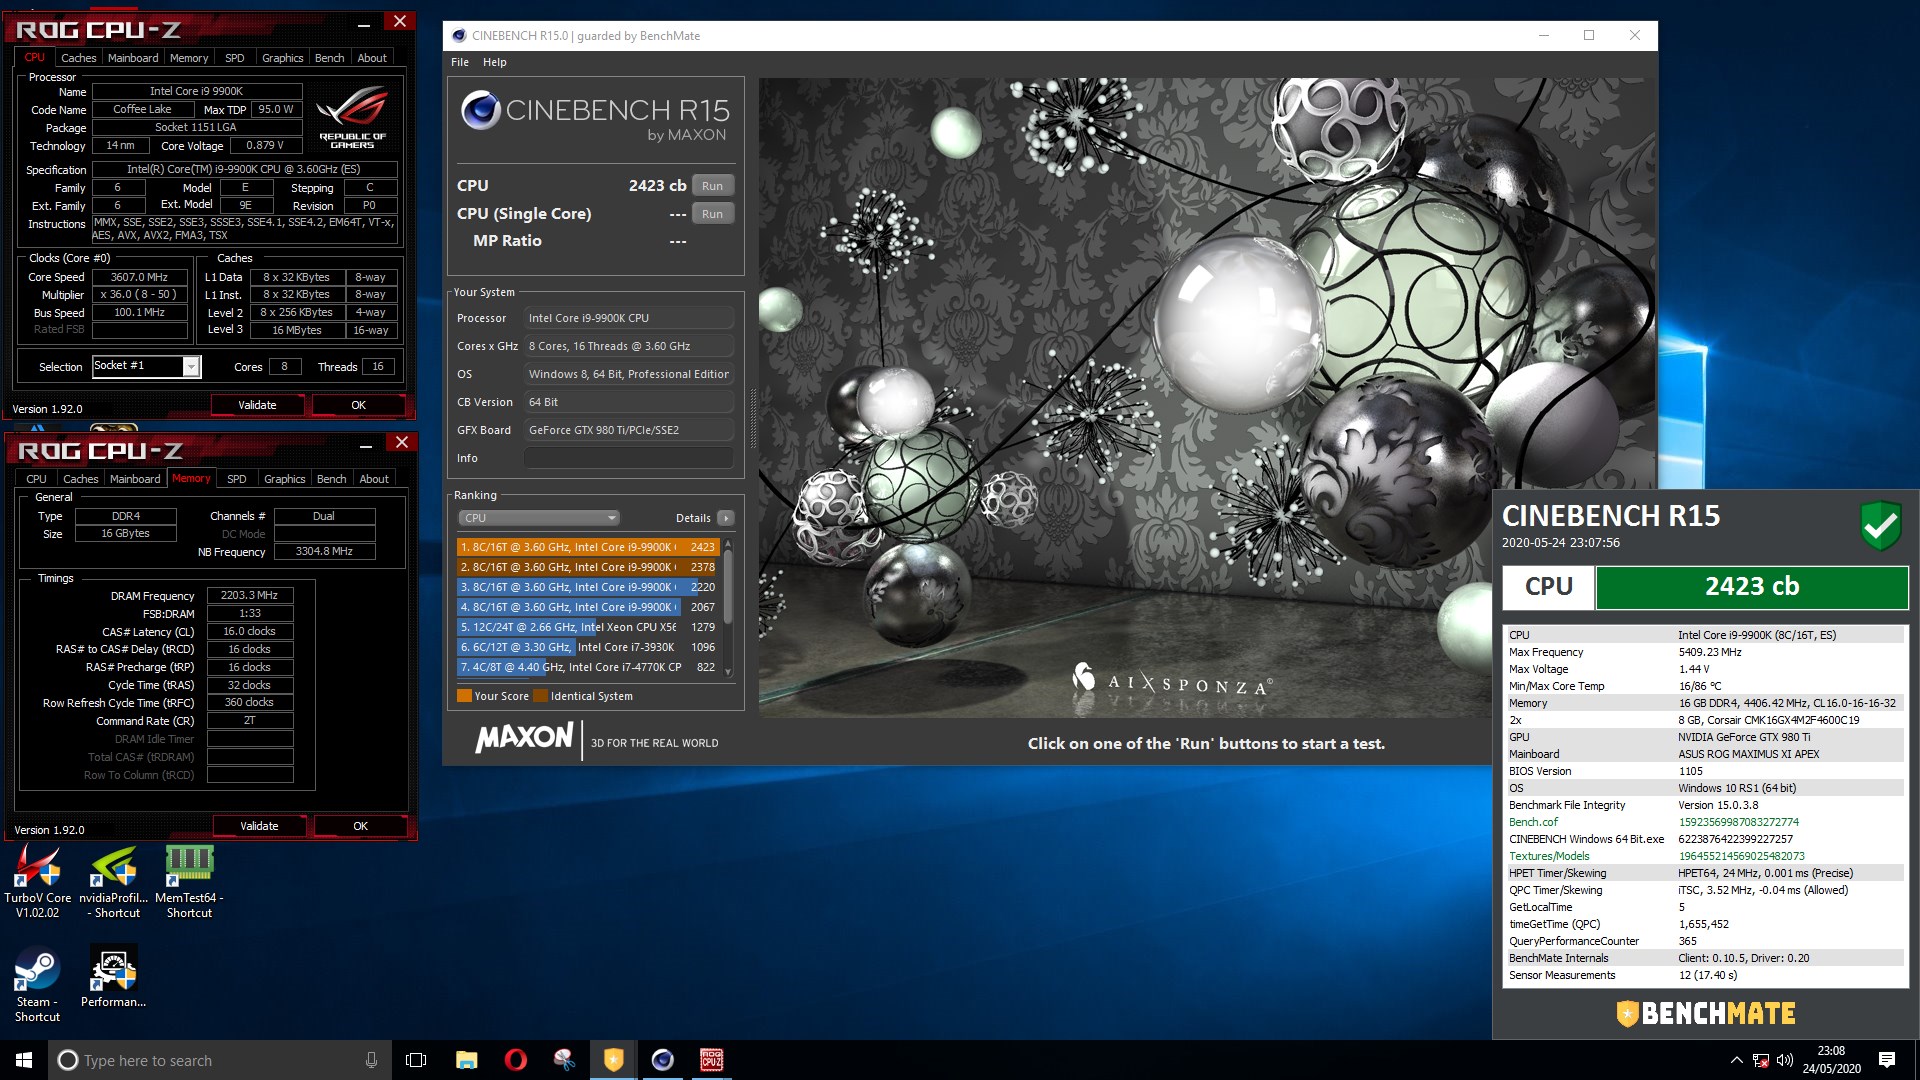Open File Explorer from taskbar

[x=466, y=1060]
